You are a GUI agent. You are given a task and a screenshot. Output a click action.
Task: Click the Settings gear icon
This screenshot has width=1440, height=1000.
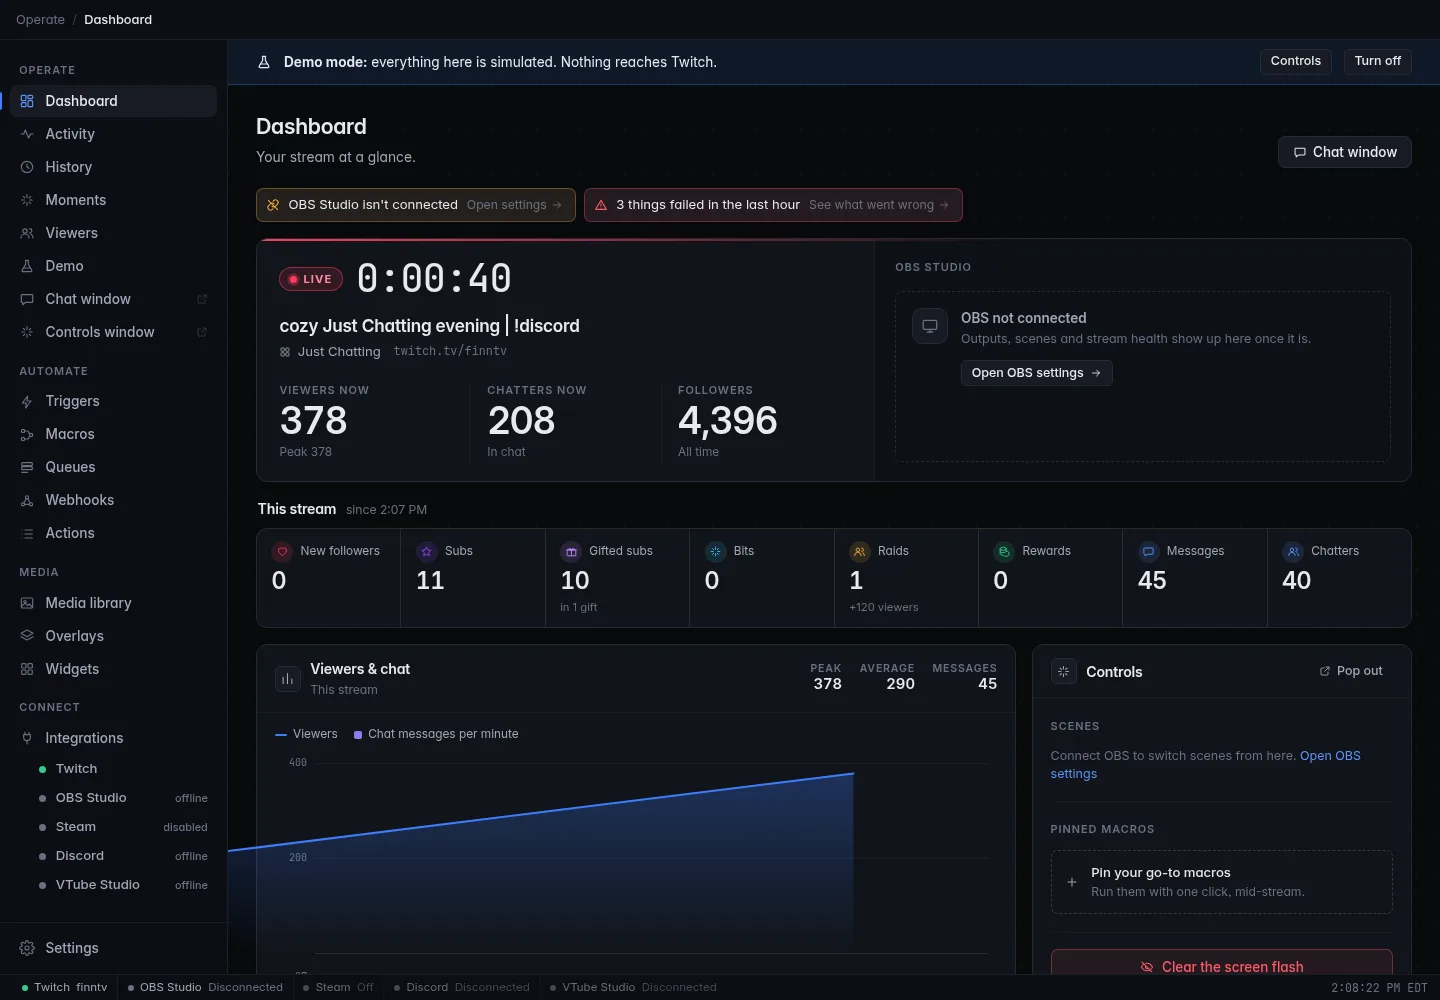(x=27, y=948)
